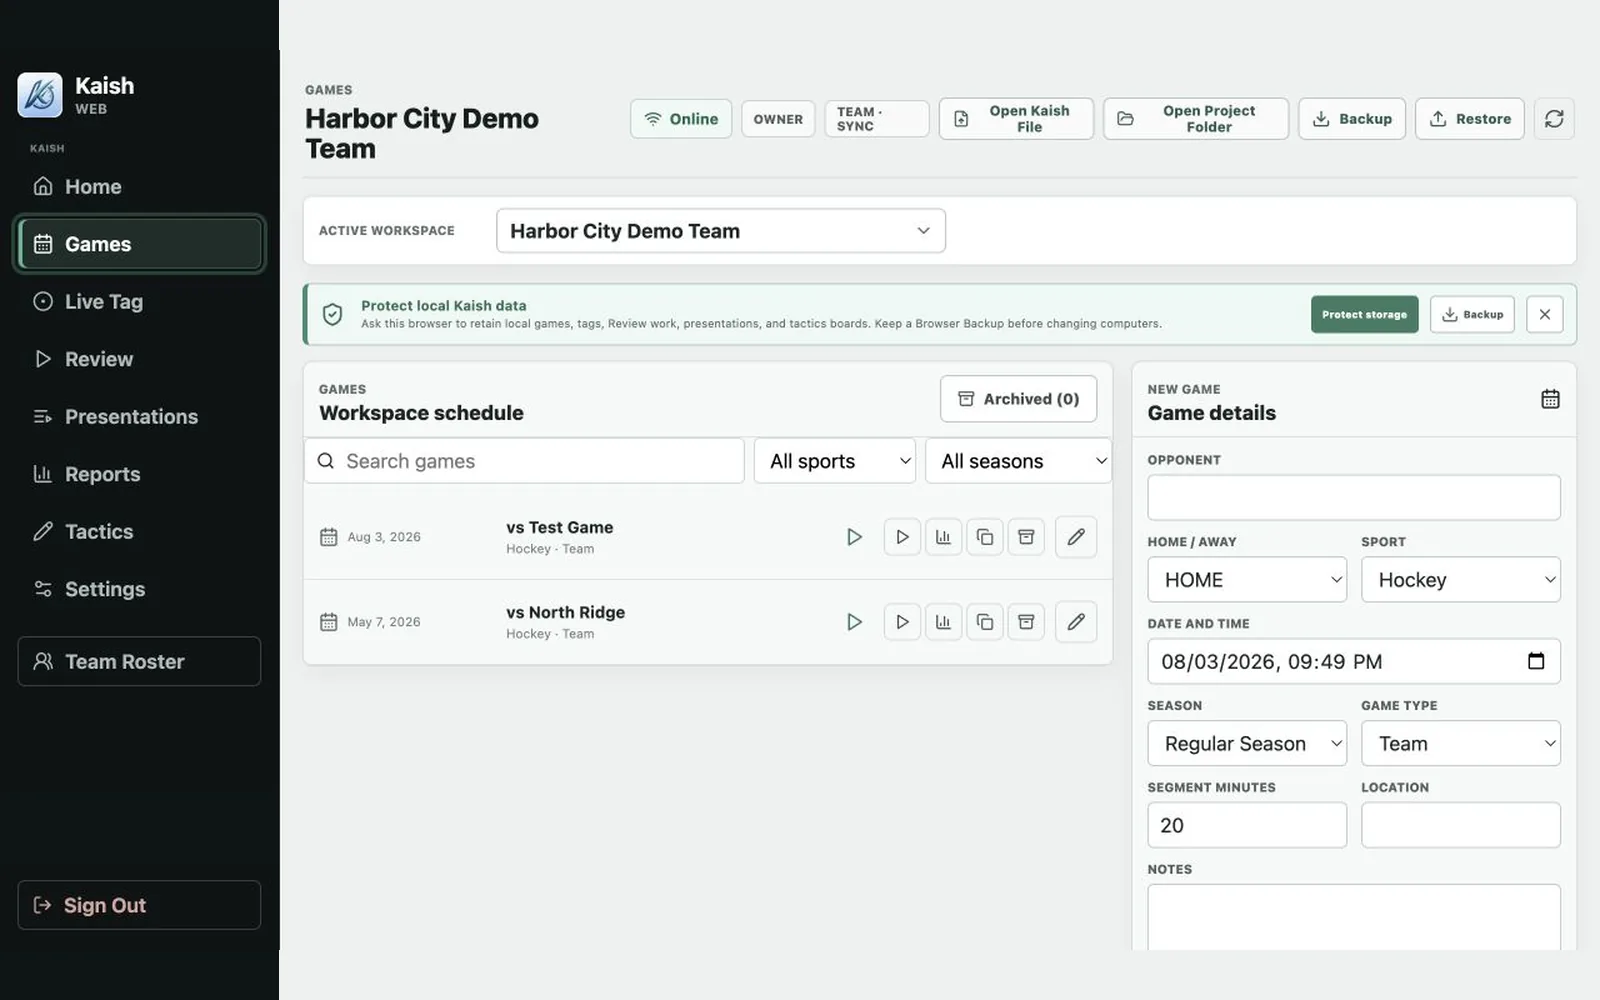
Task: Click boxed play button for vs North Ridge
Action: point(902,622)
